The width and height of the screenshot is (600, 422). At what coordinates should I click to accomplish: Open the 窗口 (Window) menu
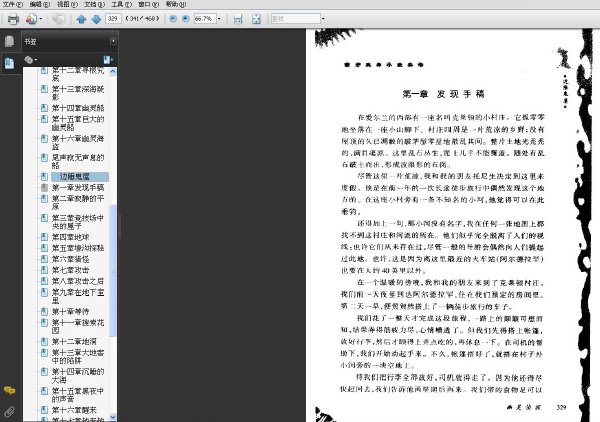[149, 4]
